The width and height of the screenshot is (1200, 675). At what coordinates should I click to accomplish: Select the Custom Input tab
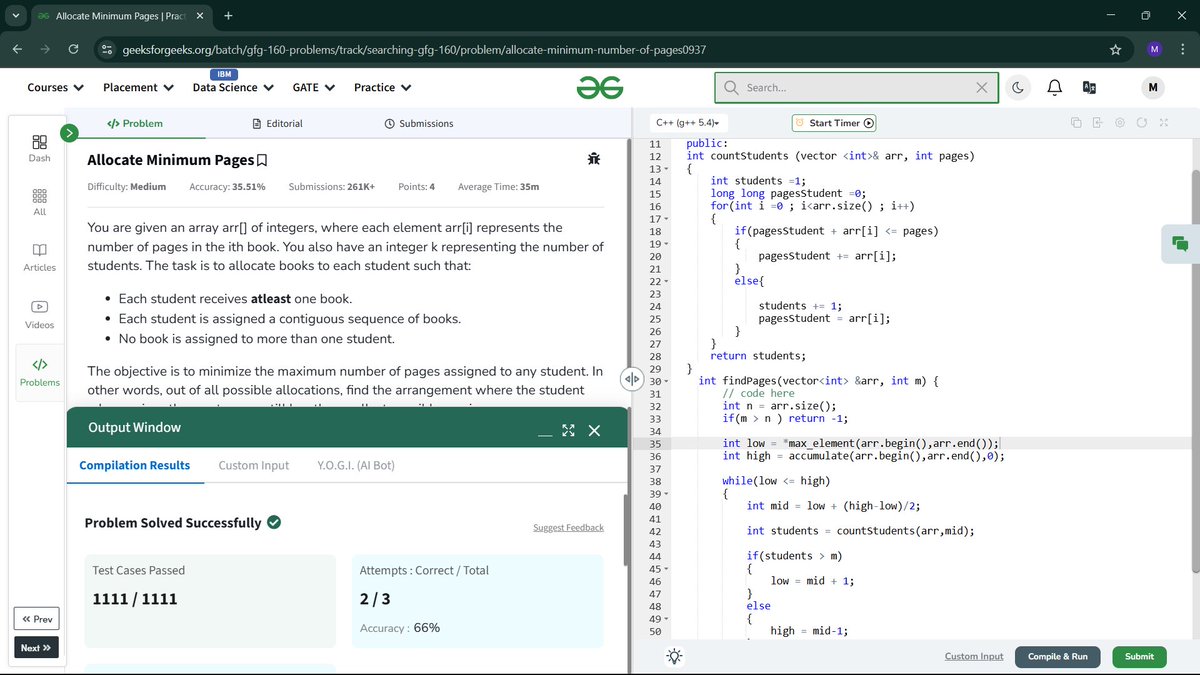pyautogui.click(x=254, y=465)
